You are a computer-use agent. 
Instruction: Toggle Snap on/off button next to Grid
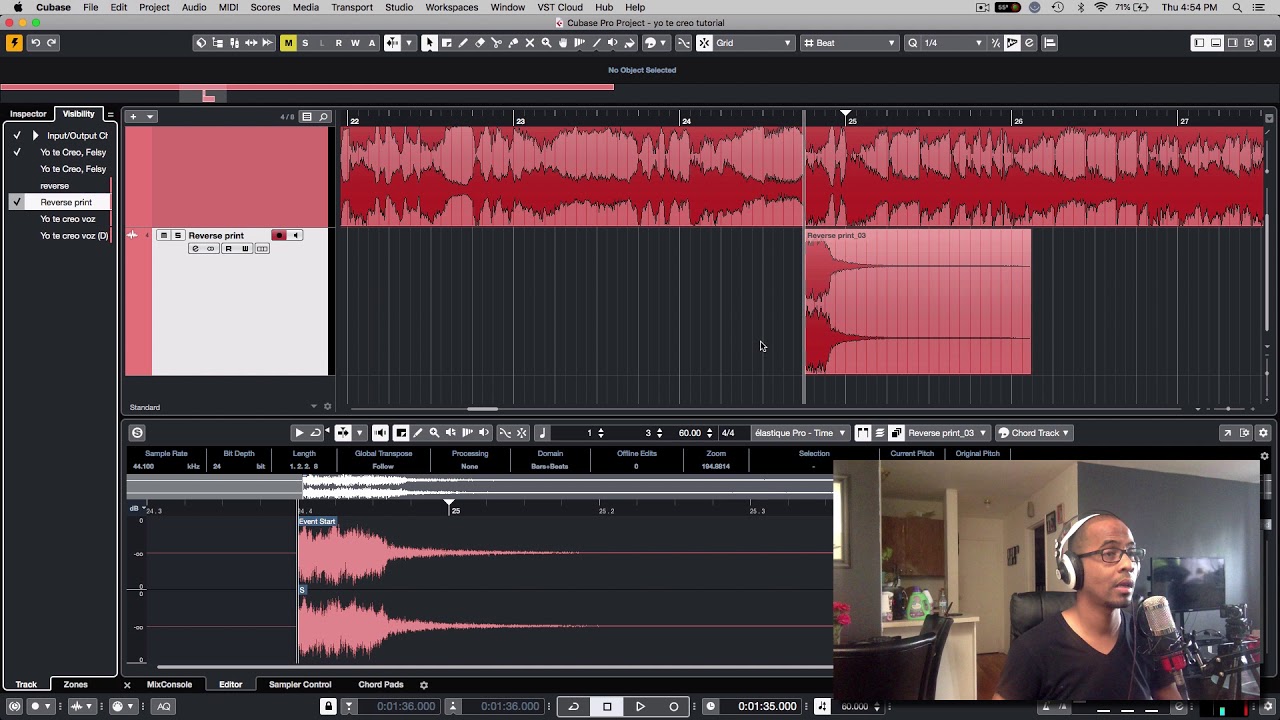point(704,43)
